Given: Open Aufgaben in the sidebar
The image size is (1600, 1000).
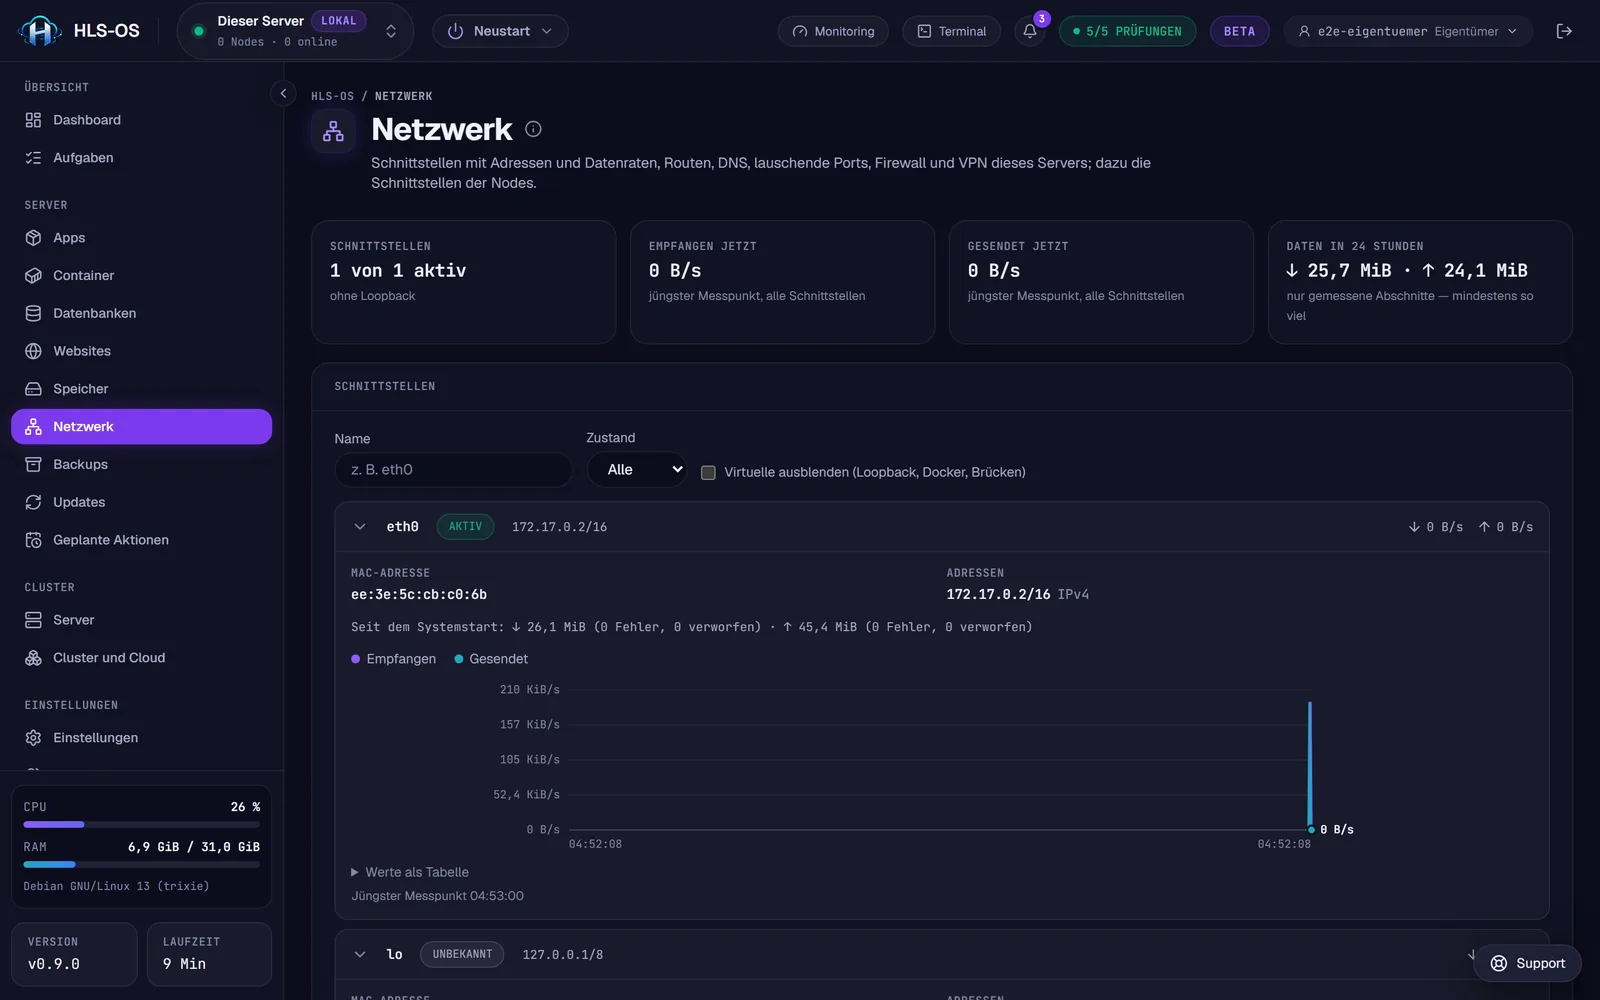Looking at the screenshot, I should (141, 158).
